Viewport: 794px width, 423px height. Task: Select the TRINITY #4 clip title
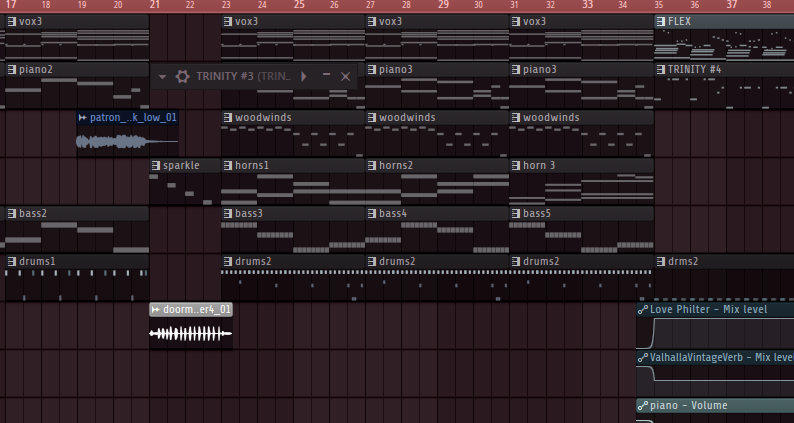694,70
